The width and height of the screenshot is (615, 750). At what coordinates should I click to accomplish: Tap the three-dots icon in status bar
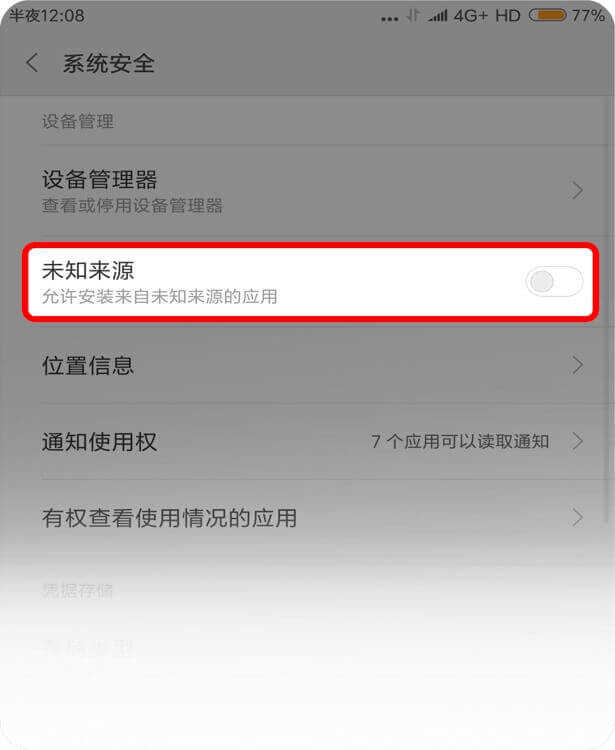click(x=390, y=19)
